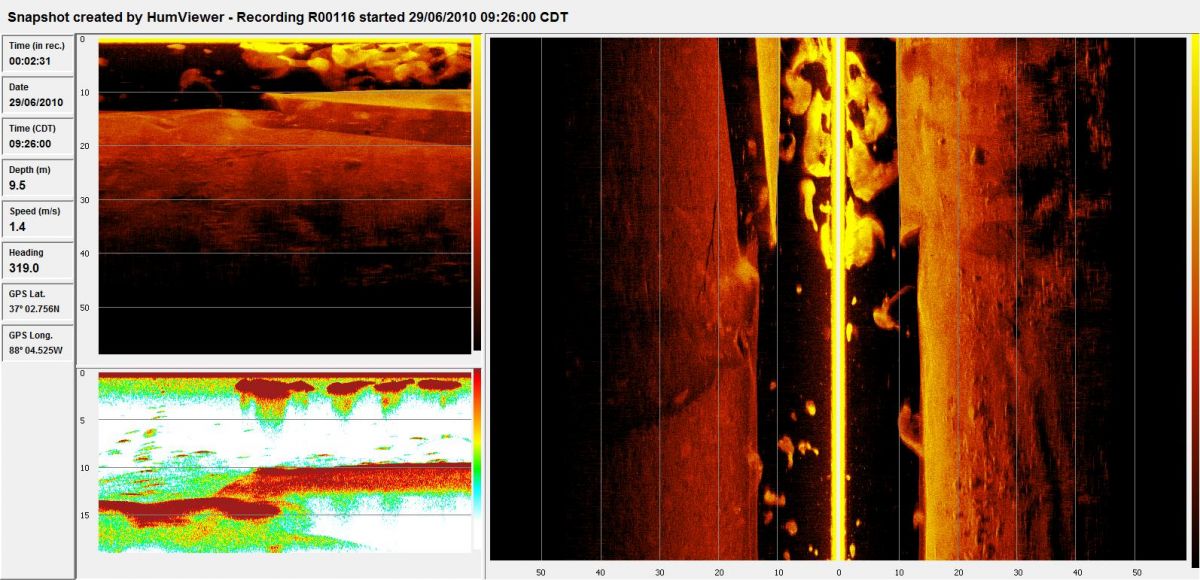1200x580 pixels.
Task: Click the HumViewer snapshot title text
Action: point(289,18)
